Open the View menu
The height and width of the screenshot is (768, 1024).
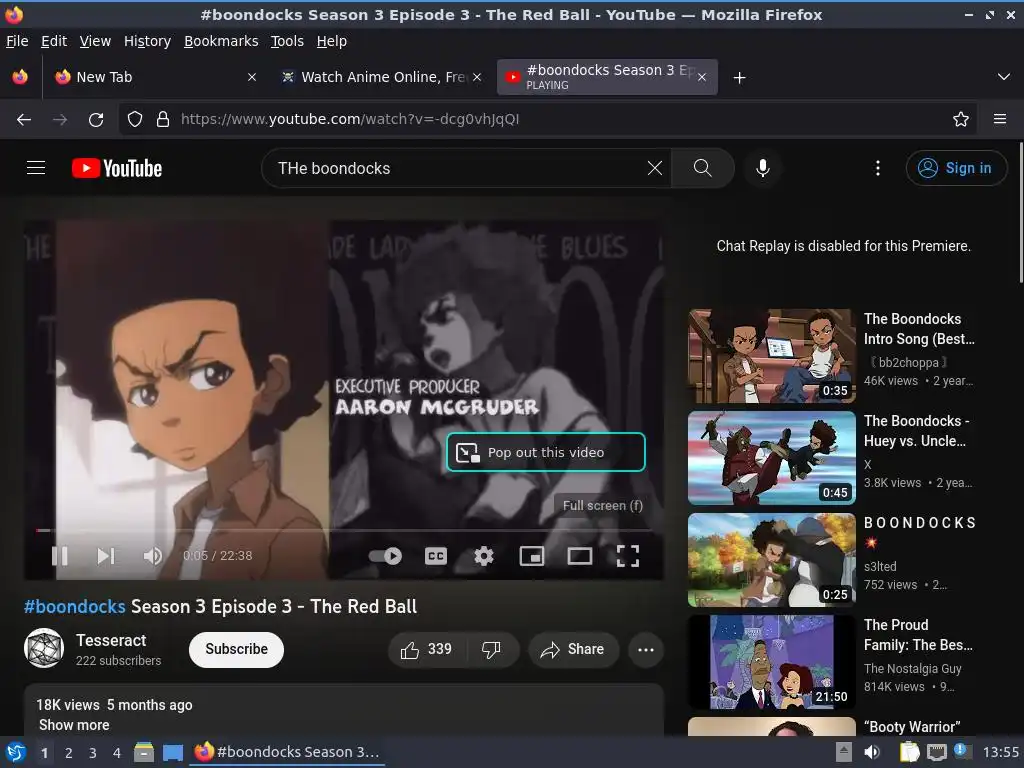95,41
